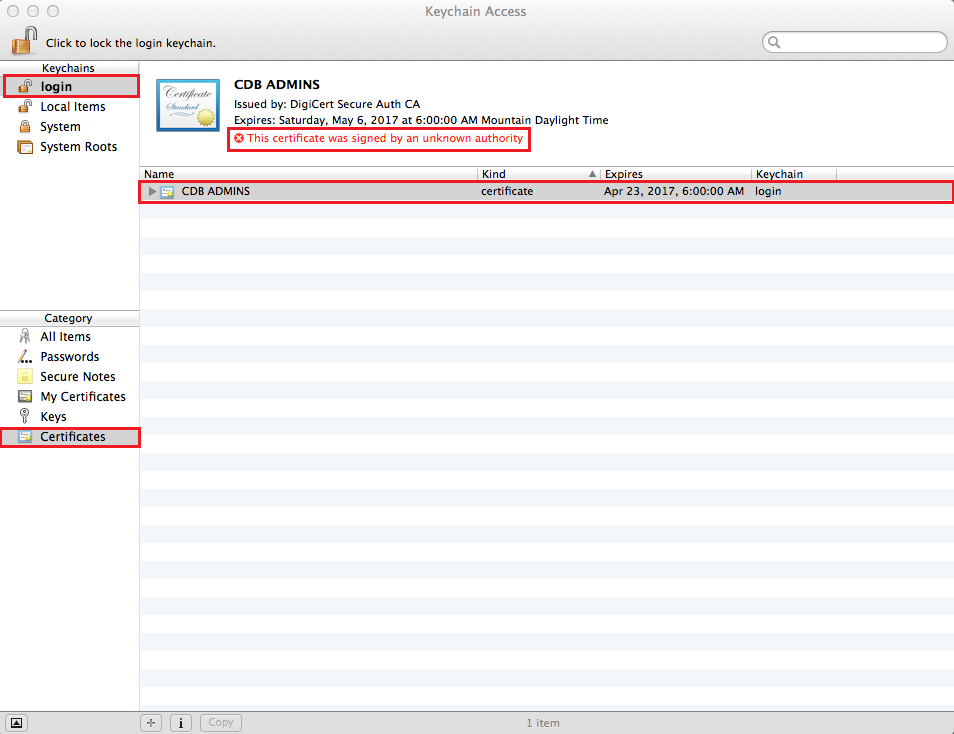Open My Certificates category
The width and height of the screenshot is (954, 734).
click(x=82, y=397)
